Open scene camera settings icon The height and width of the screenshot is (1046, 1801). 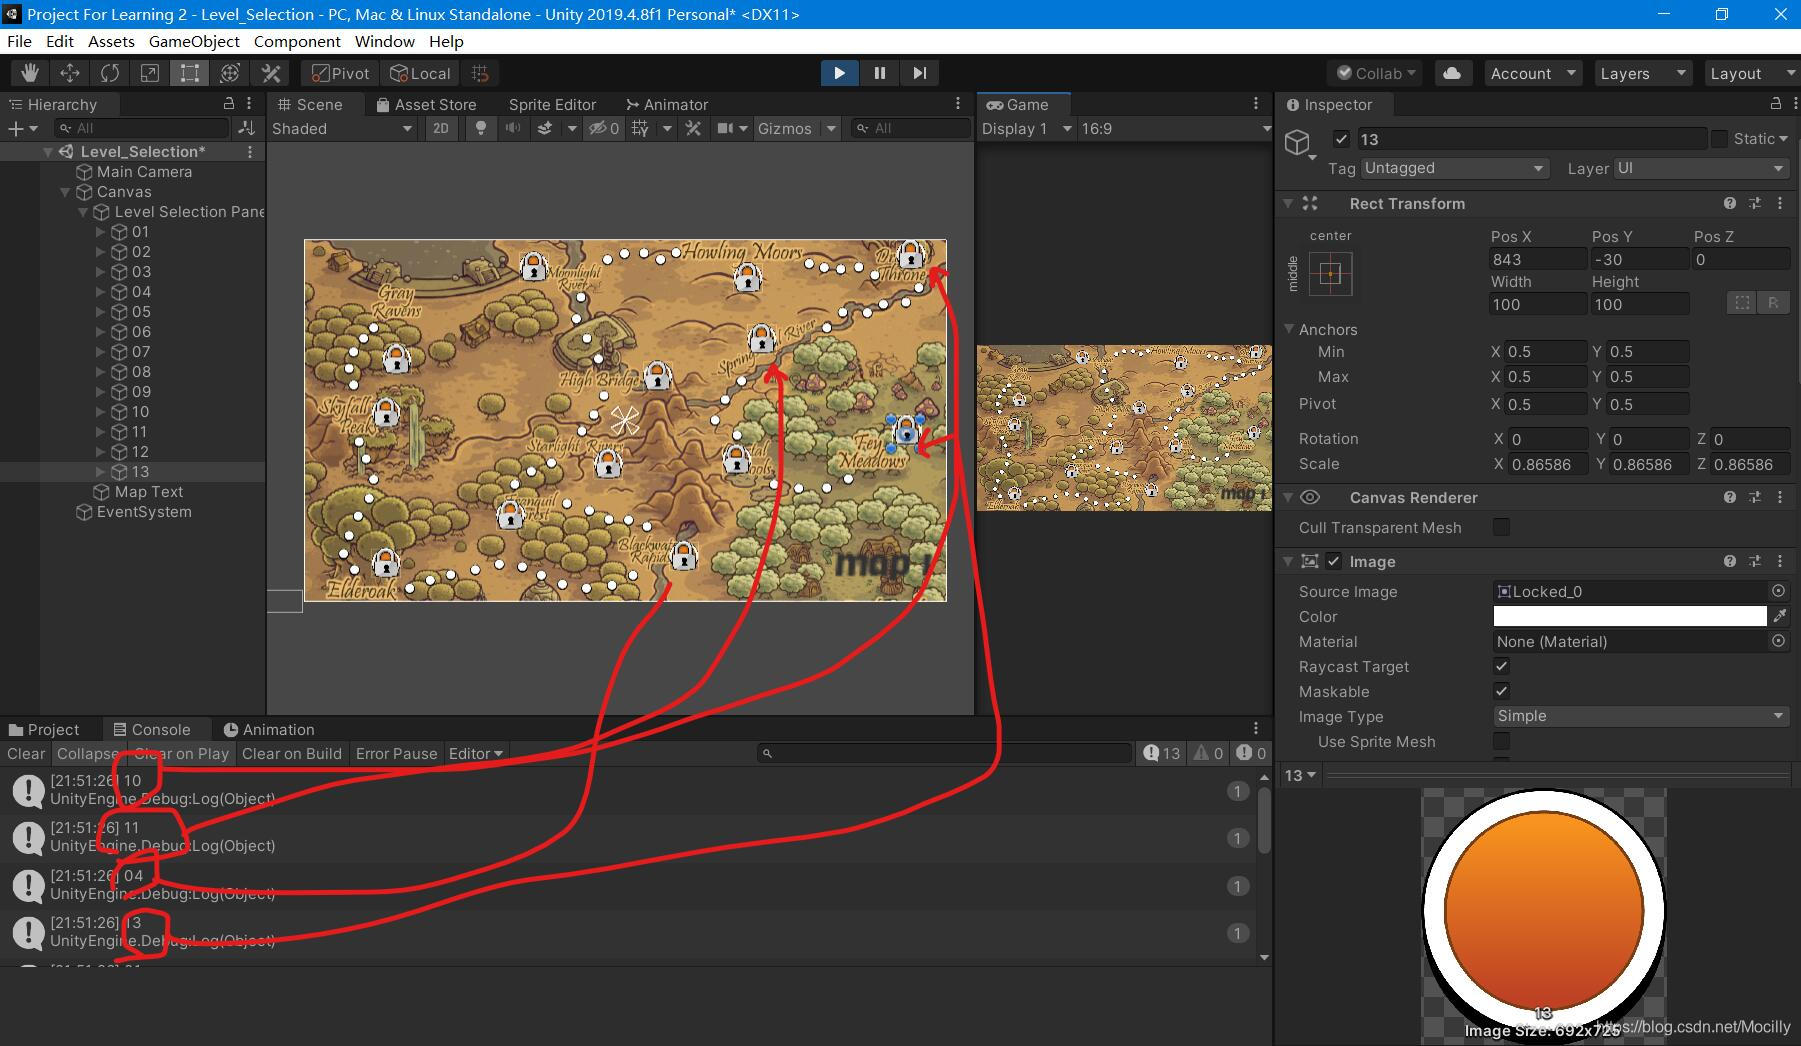726,128
